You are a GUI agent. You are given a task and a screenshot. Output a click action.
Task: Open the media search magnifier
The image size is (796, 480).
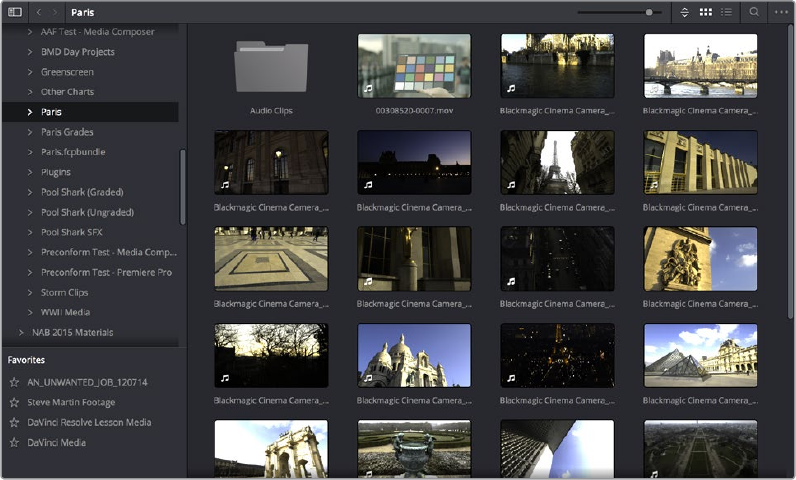754,12
